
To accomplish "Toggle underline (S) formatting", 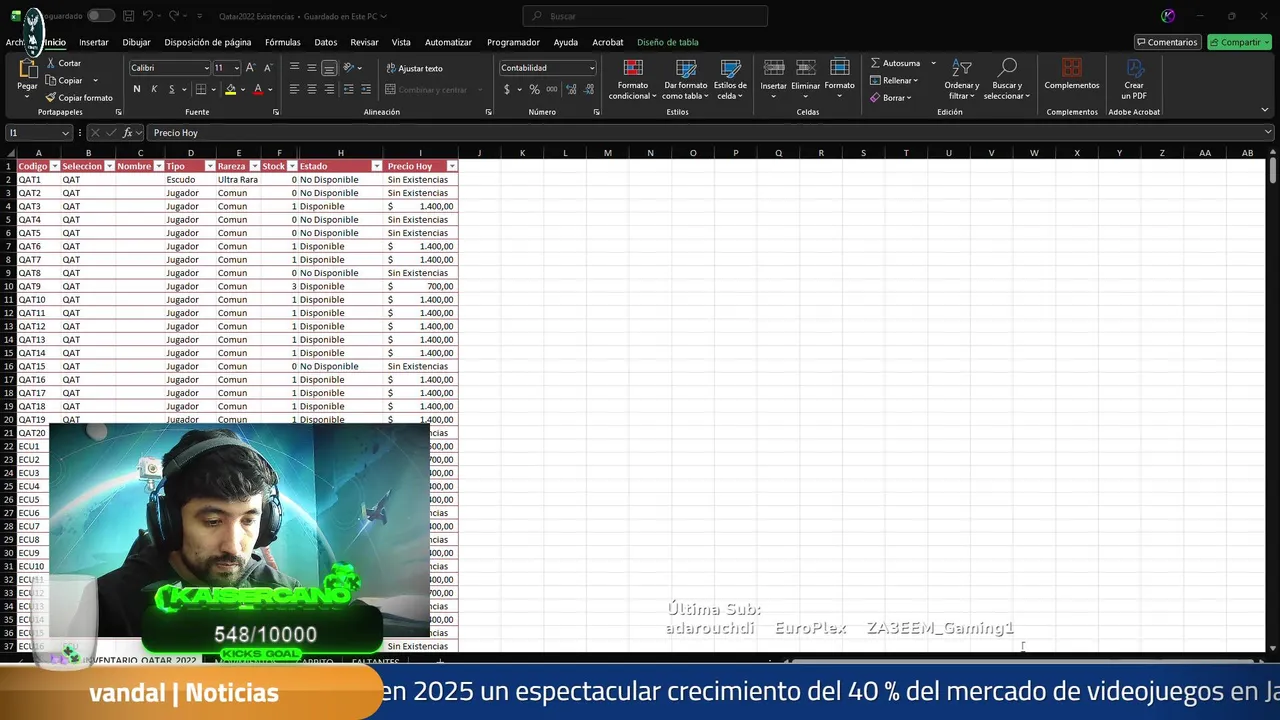I will tap(171, 89).
